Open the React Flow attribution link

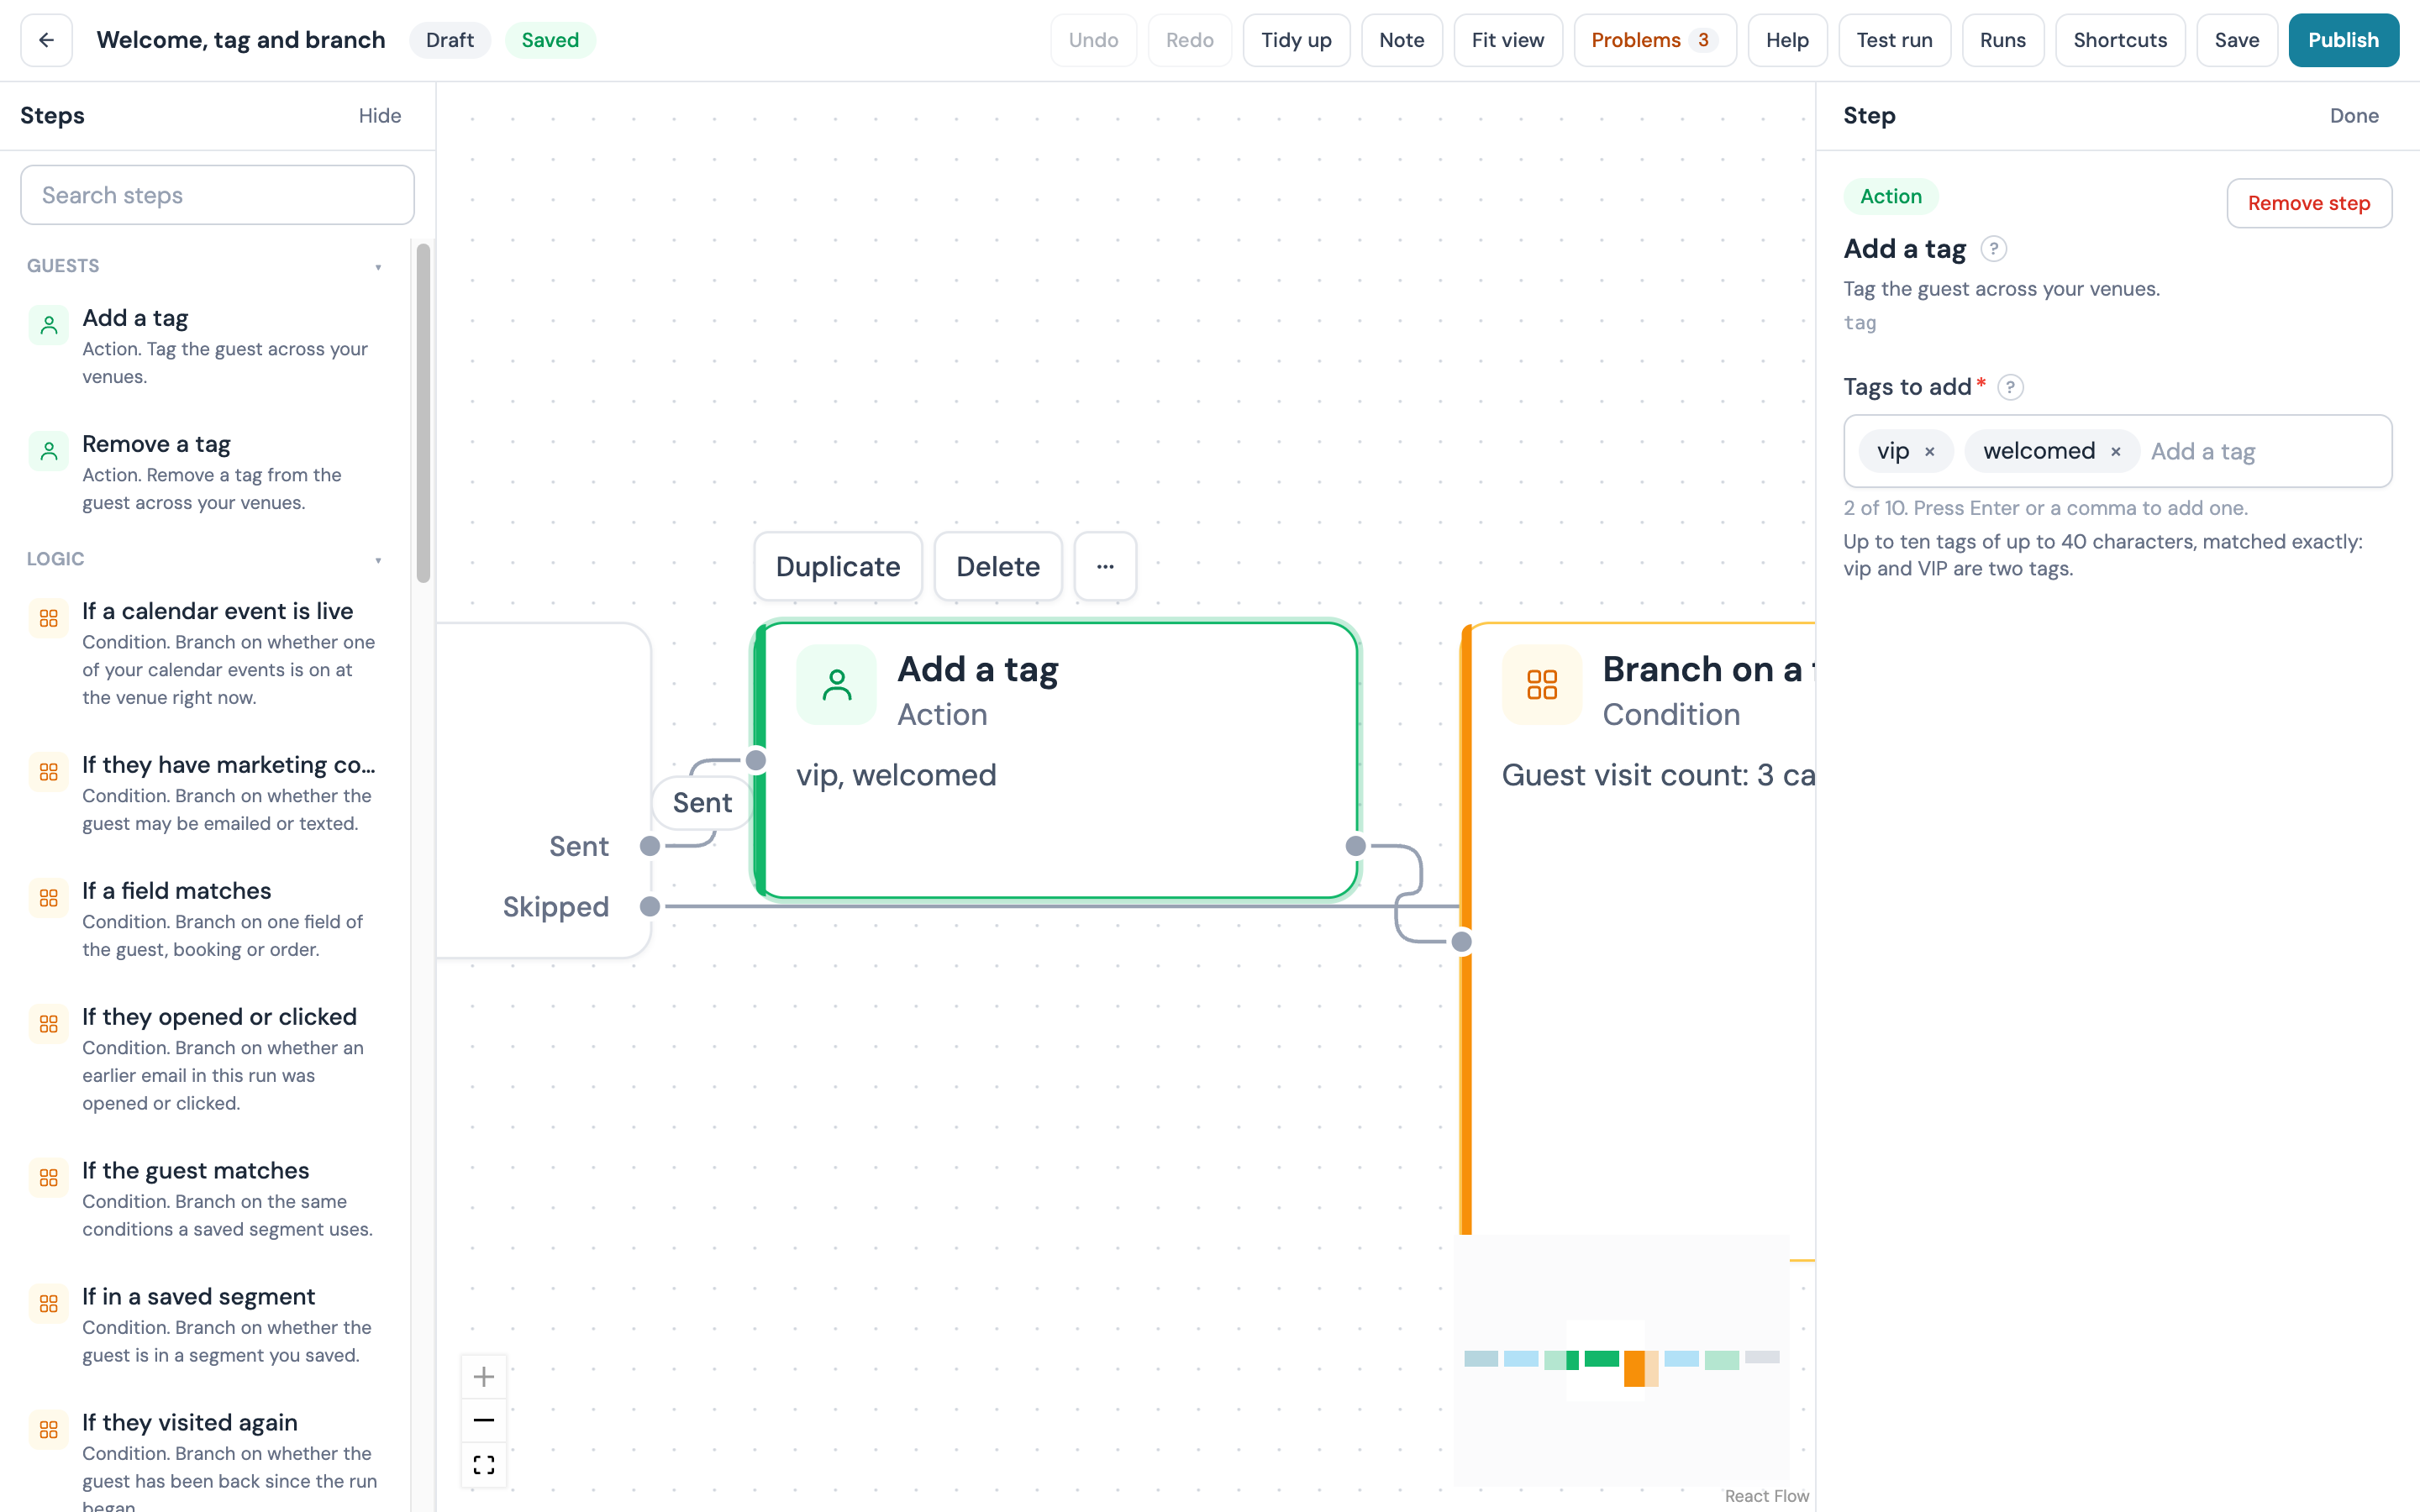pos(1766,1496)
